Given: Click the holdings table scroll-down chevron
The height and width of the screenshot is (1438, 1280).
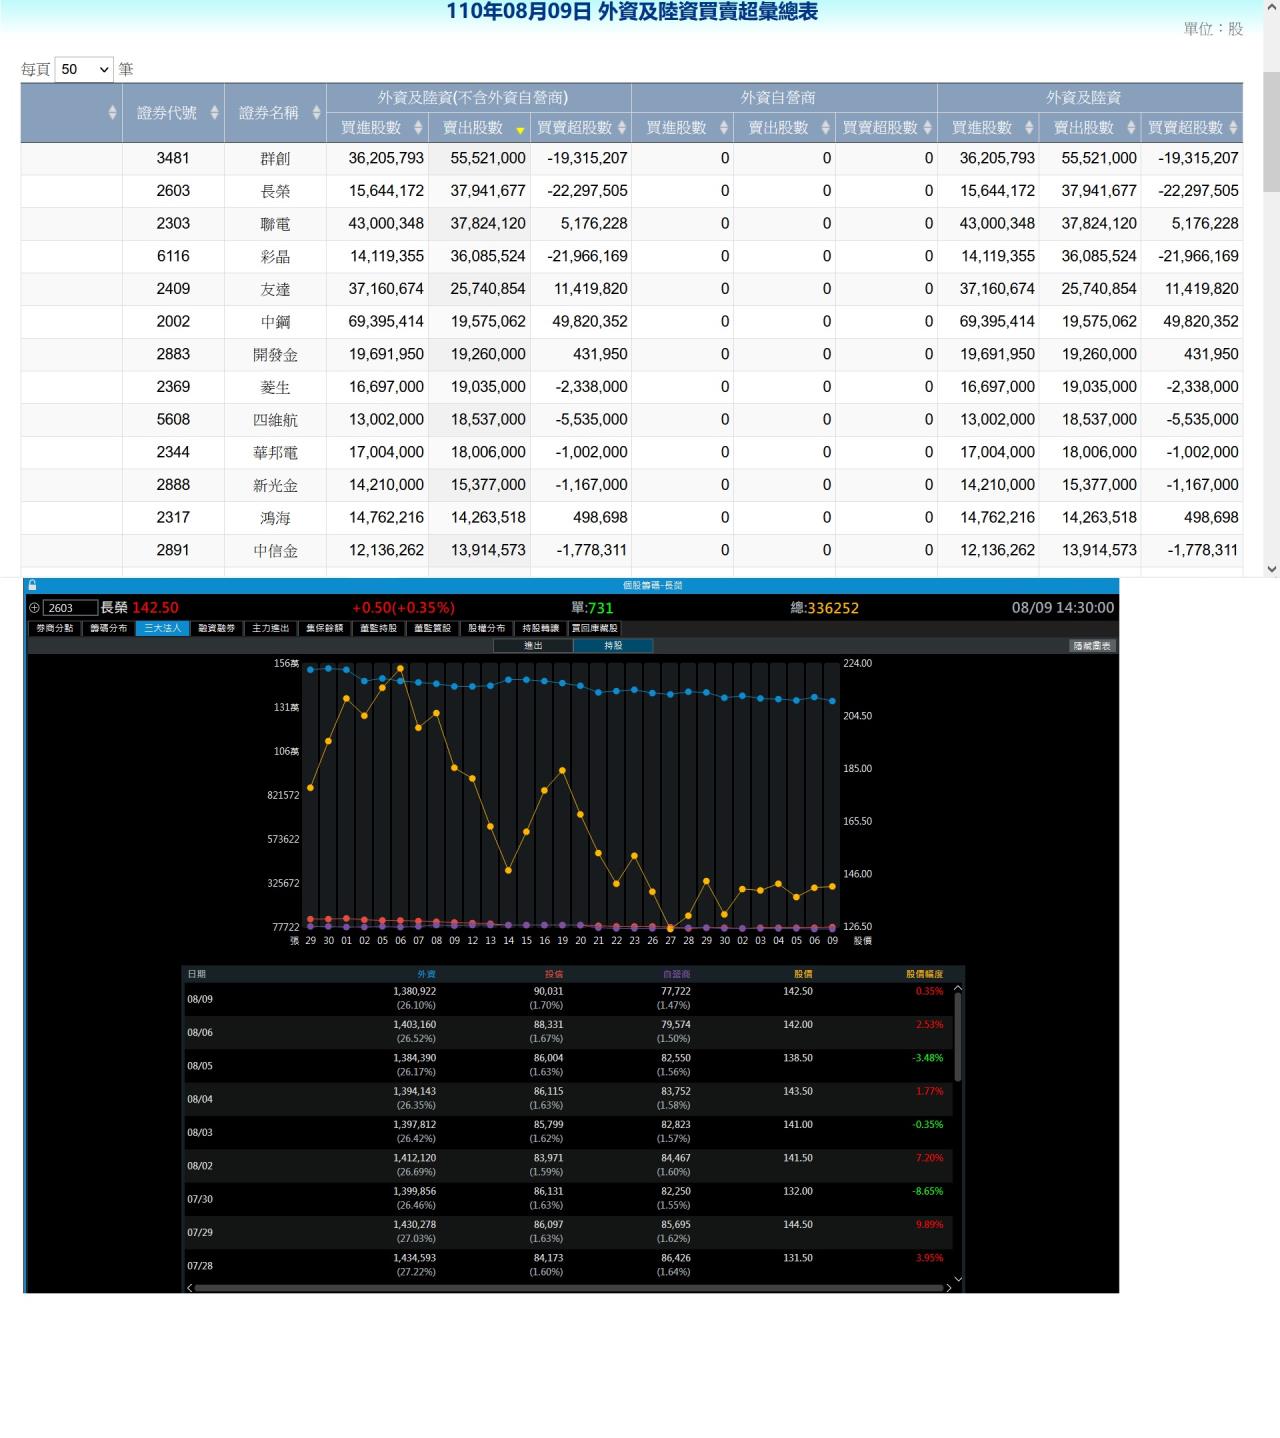Looking at the screenshot, I should point(958,1278).
